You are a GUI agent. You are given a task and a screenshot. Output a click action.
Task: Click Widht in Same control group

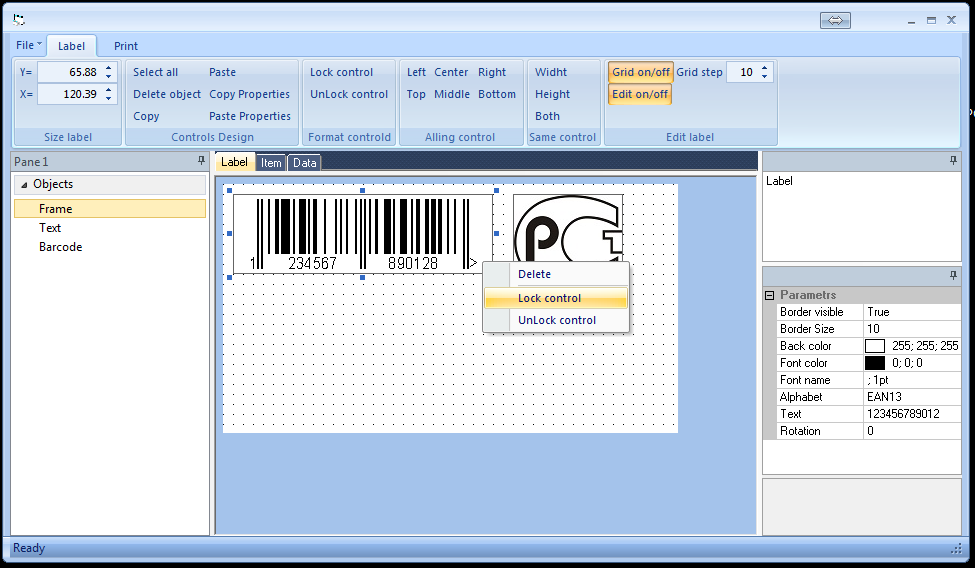[x=551, y=72]
